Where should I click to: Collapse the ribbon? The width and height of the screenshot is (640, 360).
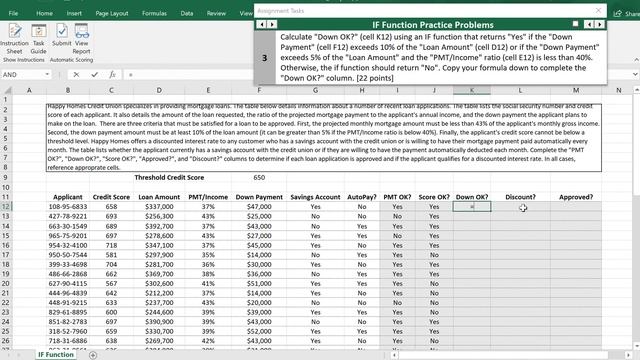coord(636,60)
